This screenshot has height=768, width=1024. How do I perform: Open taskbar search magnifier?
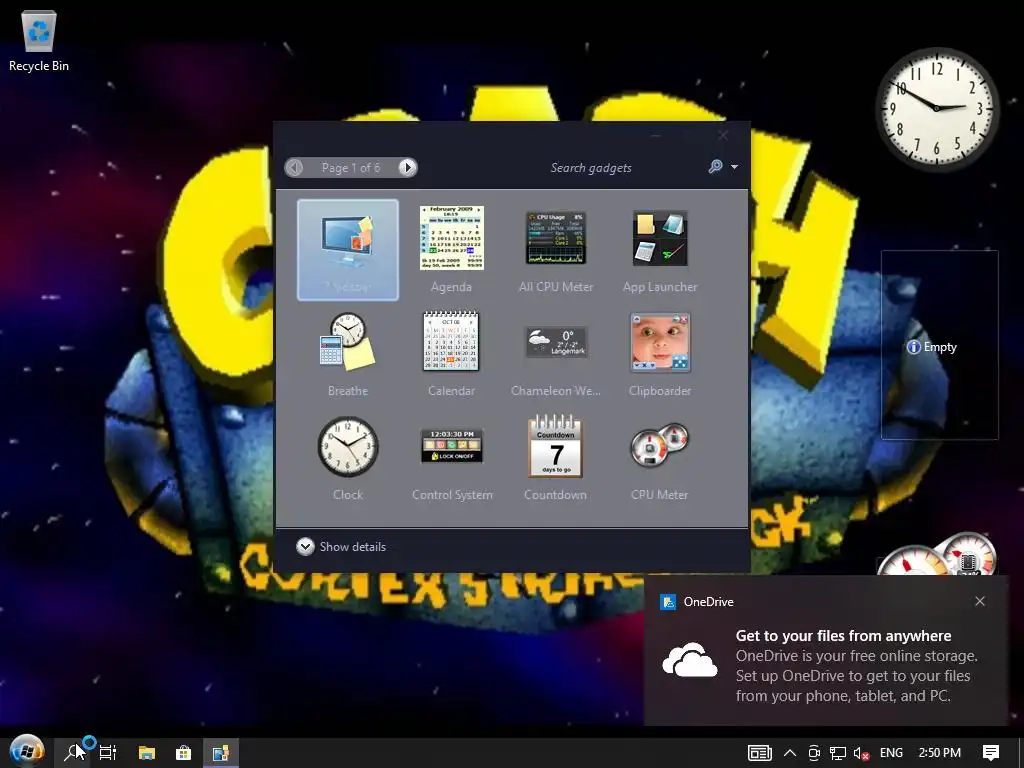point(72,752)
